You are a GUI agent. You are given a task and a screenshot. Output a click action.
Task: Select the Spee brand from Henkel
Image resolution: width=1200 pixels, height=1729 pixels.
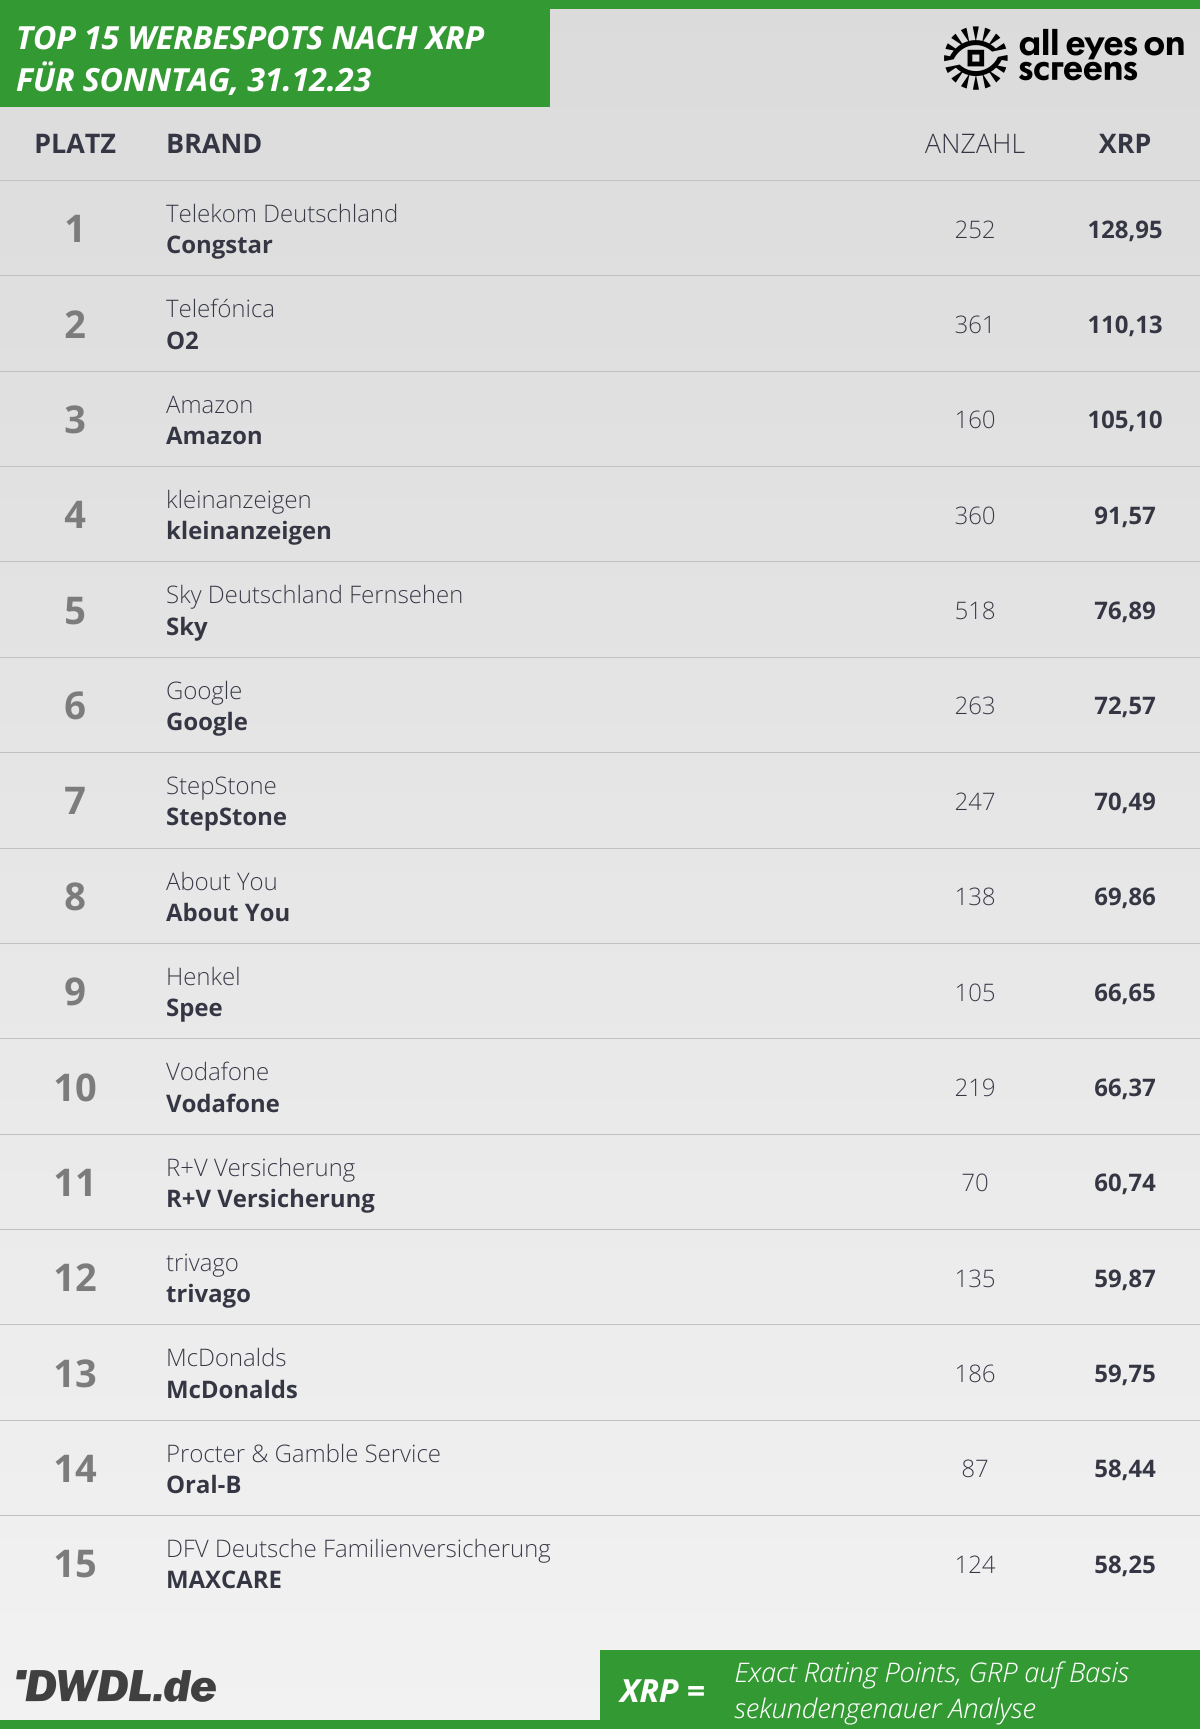point(194,1008)
